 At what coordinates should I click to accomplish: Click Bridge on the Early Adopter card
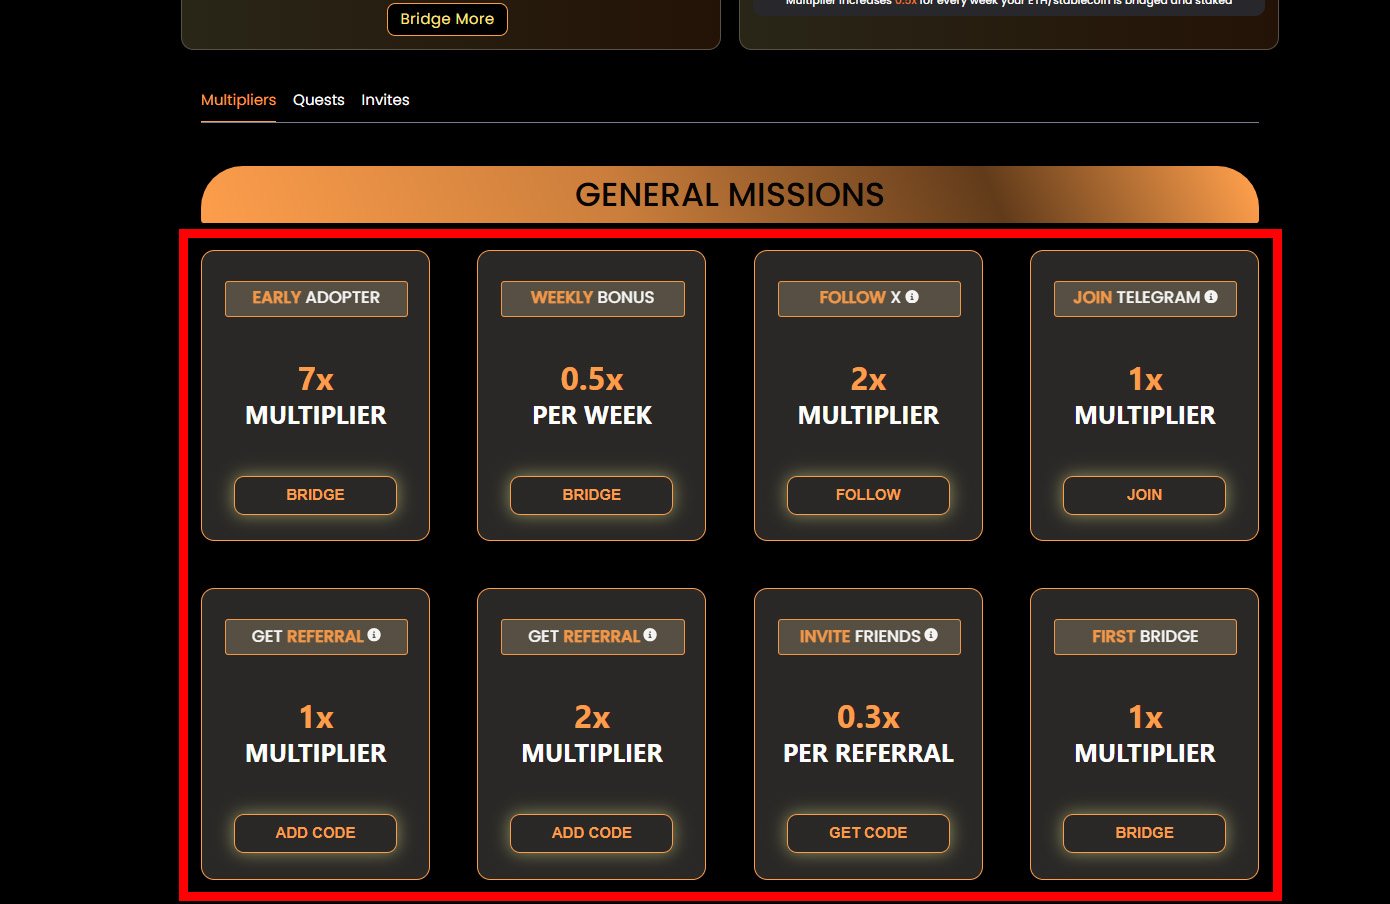click(x=315, y=495)
